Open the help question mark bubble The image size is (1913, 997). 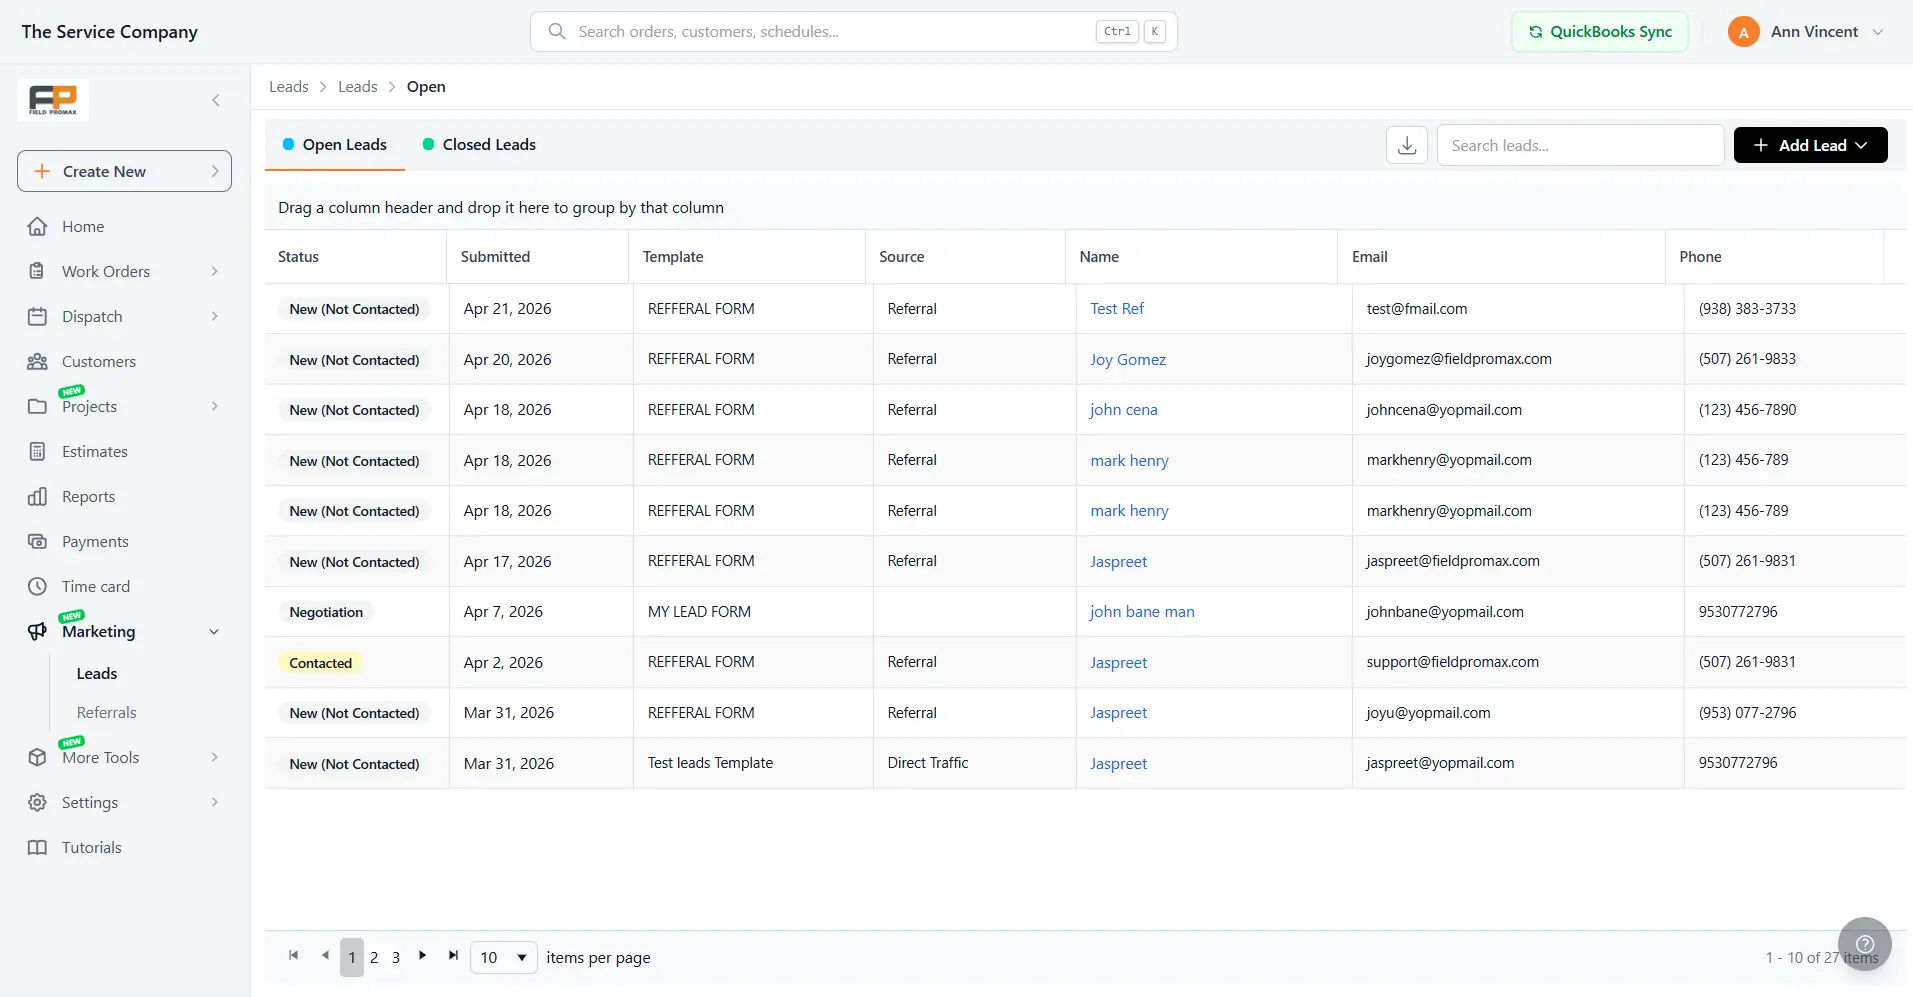(1865, 944)
